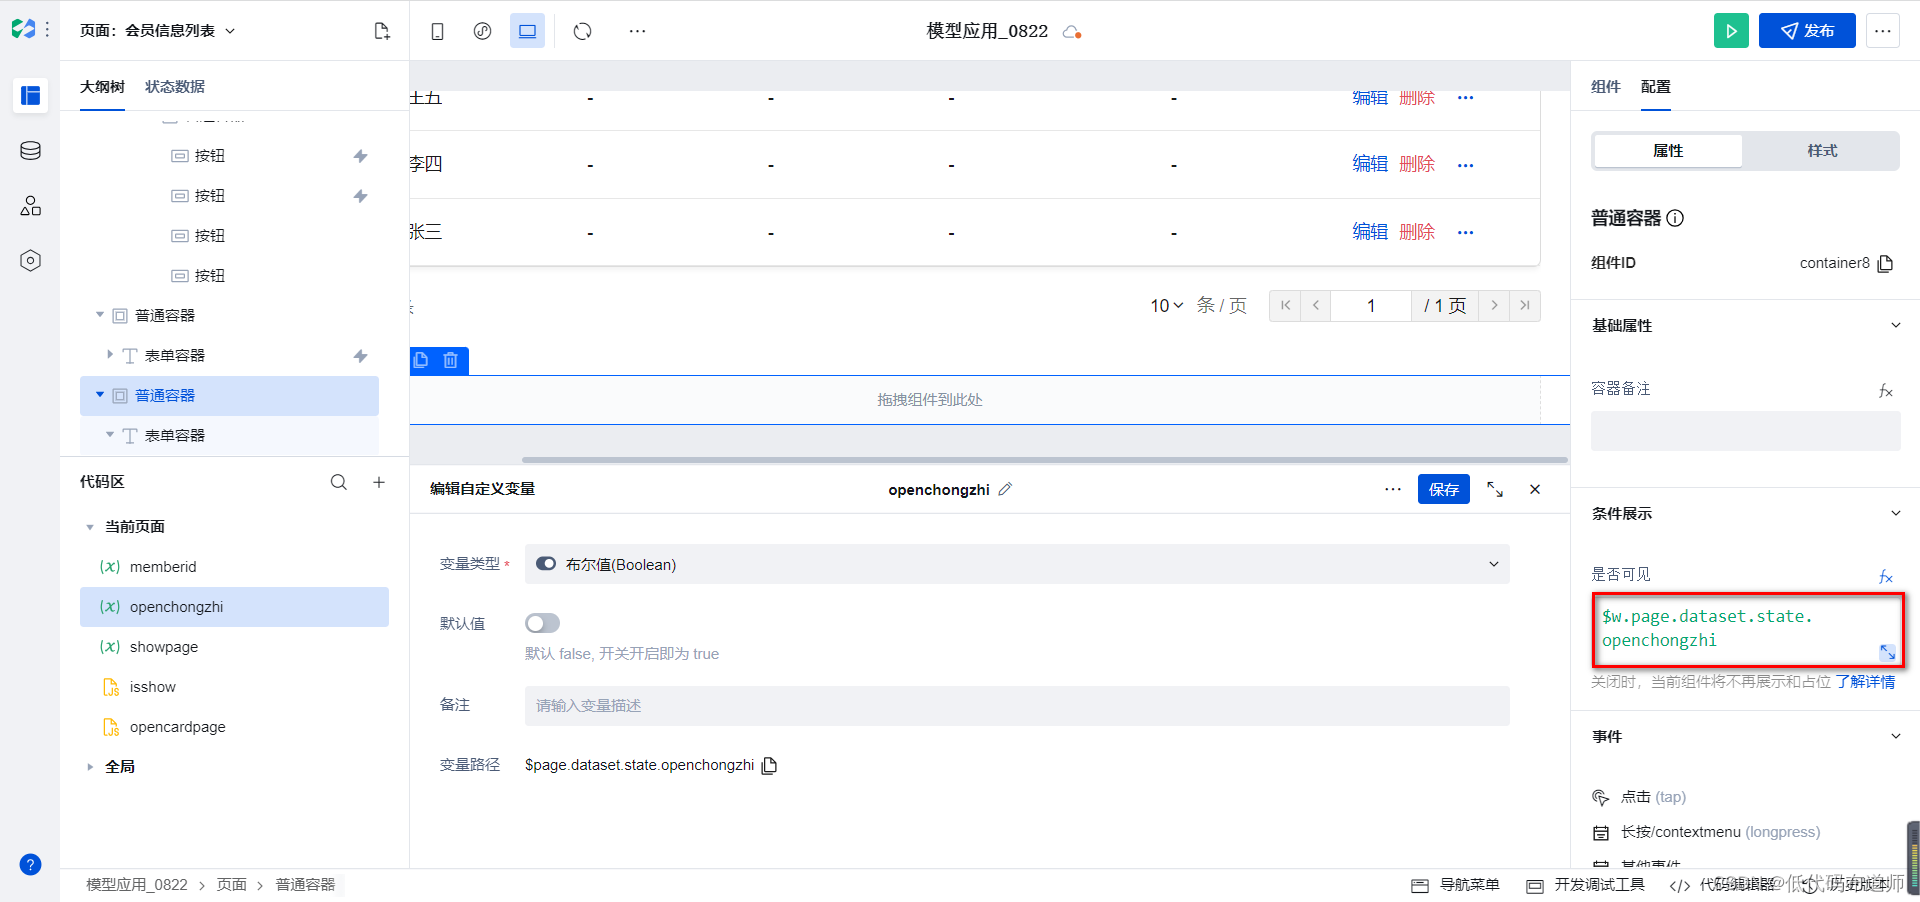1920x902 pixels.
Task: Select the properties segment
Action: pos(1668,151)
